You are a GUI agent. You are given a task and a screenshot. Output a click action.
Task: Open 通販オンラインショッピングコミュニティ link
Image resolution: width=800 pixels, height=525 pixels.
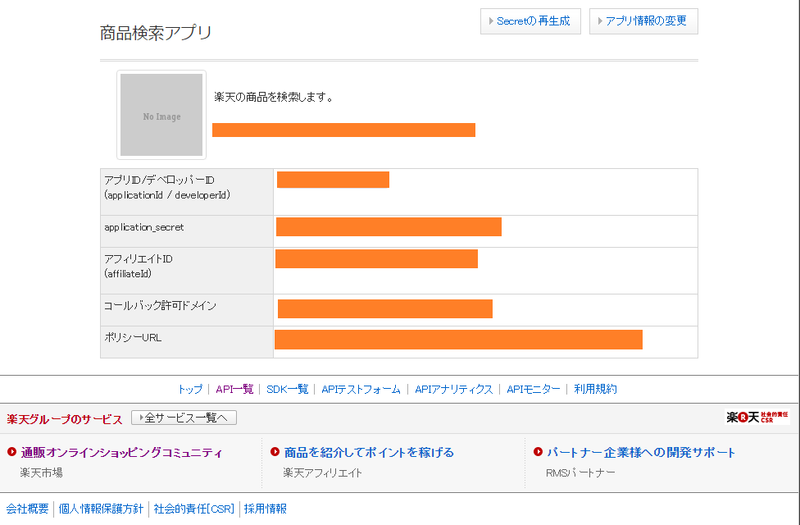[x=121, y=453]
